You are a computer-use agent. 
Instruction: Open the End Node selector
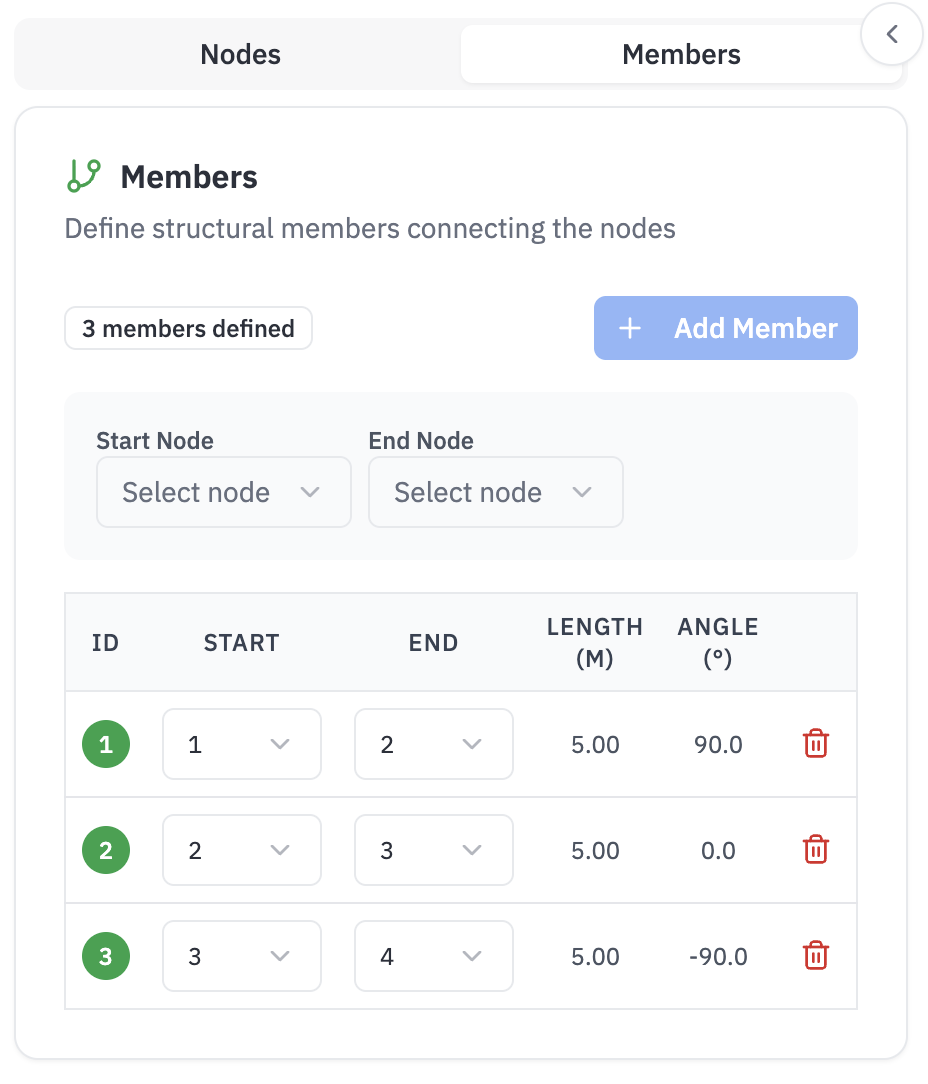tap(495, 492)
